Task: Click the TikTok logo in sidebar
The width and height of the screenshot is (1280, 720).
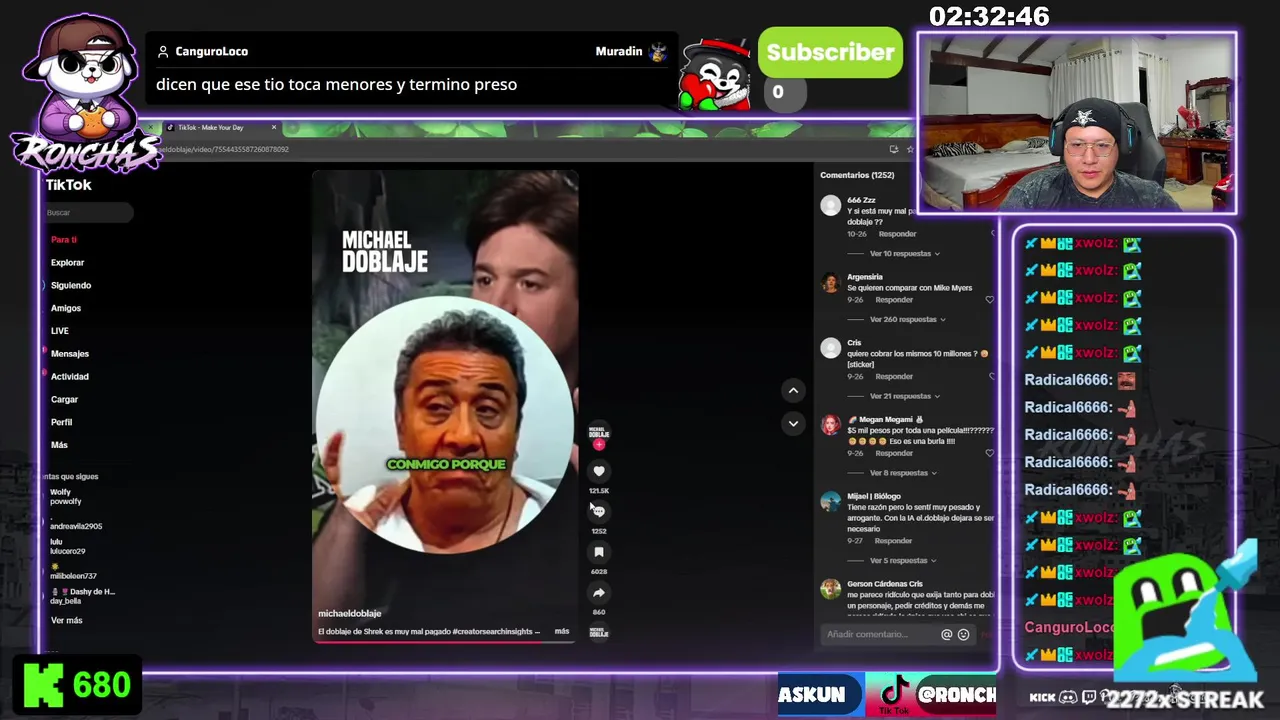Action: point(68,185)
